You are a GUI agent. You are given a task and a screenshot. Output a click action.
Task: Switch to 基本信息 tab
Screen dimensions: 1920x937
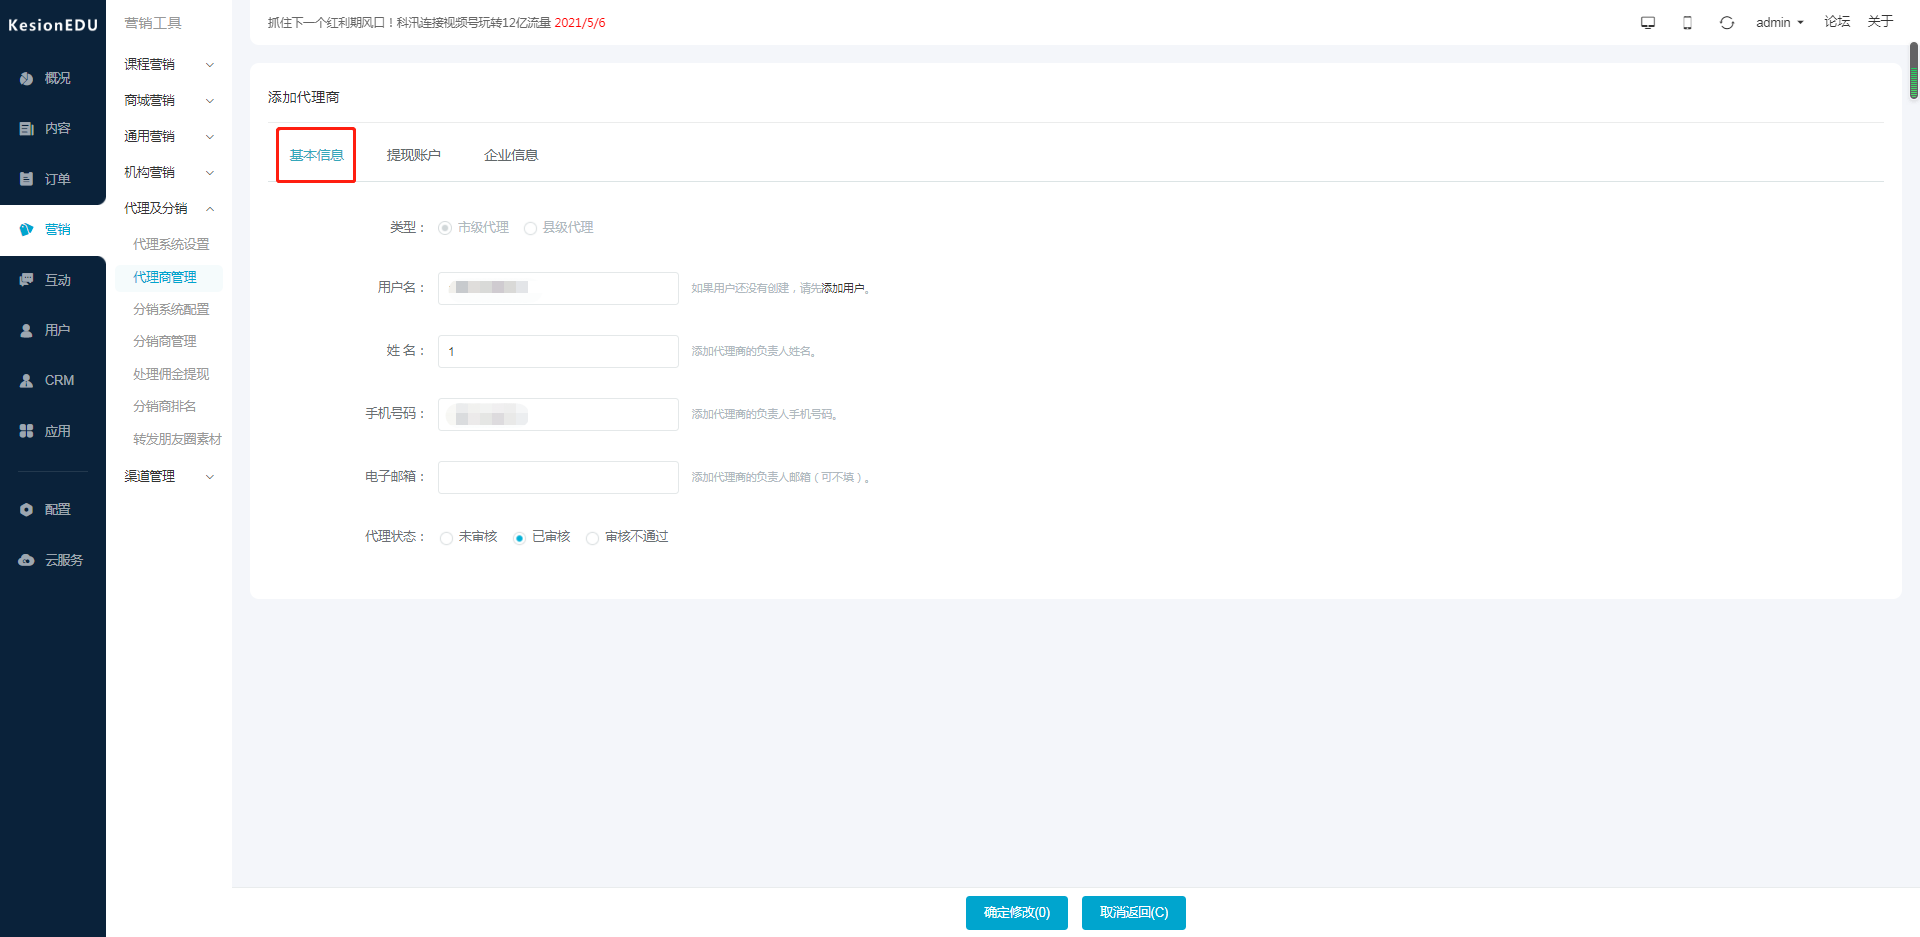coord(316,155)
